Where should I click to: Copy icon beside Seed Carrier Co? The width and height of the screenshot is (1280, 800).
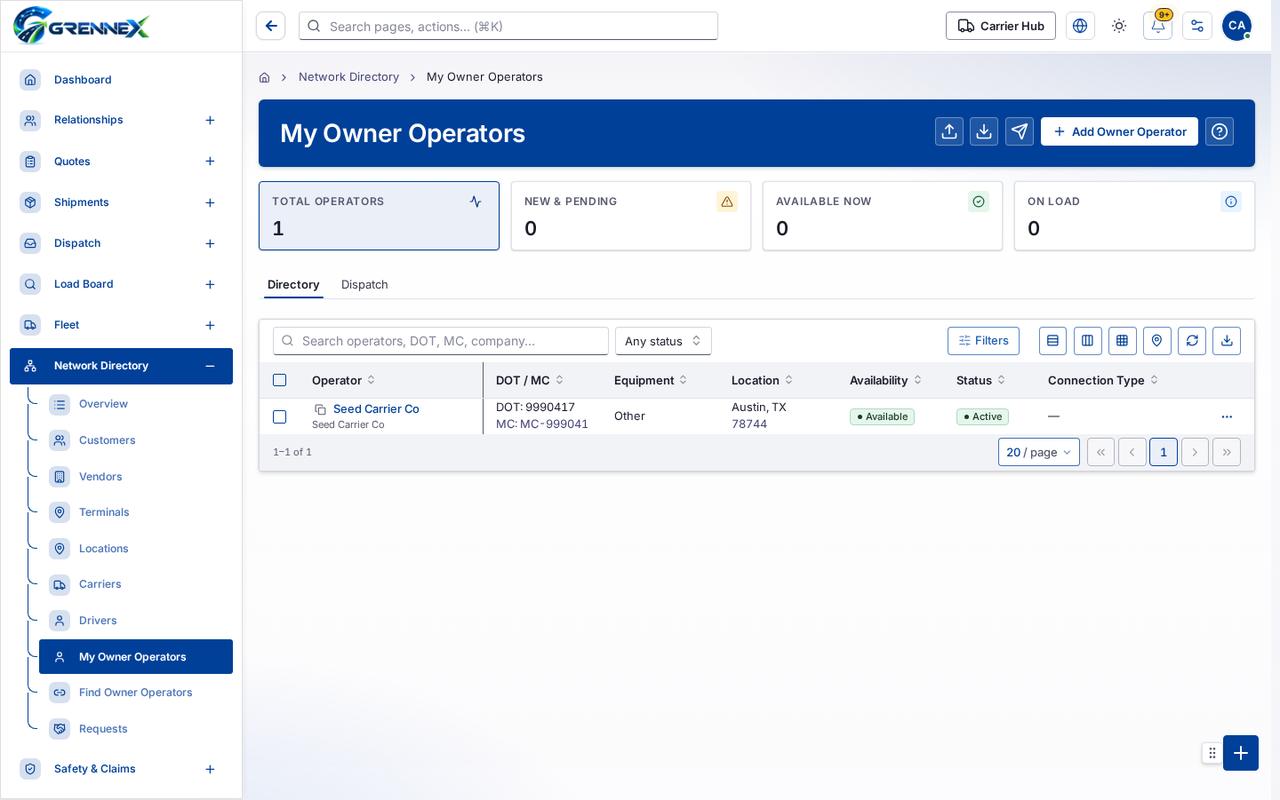pos(320,409)
